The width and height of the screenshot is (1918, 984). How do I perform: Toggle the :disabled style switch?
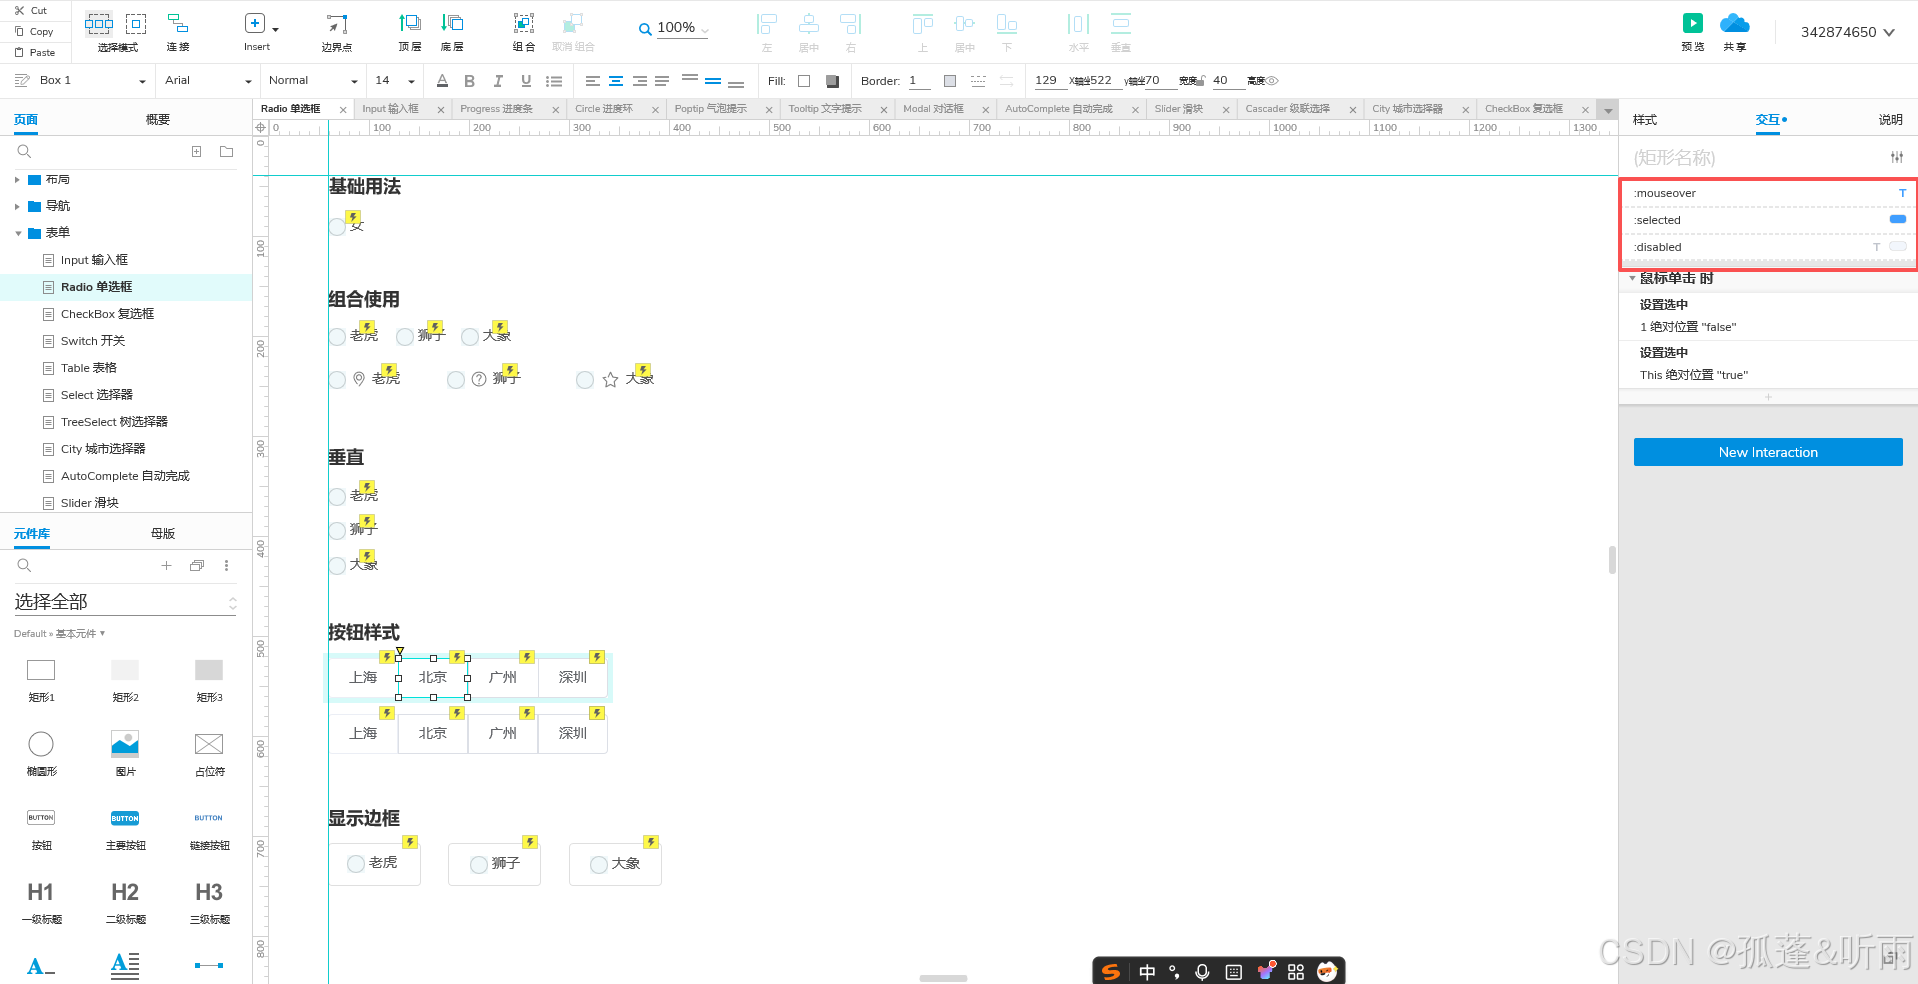pos(1897,246)
